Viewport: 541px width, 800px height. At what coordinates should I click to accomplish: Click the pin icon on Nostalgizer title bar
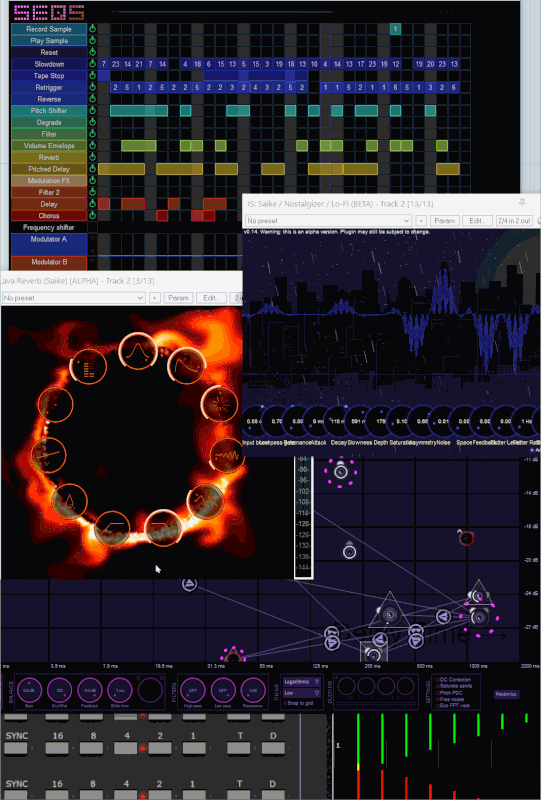pyautogui.click(x=522, y=203)
